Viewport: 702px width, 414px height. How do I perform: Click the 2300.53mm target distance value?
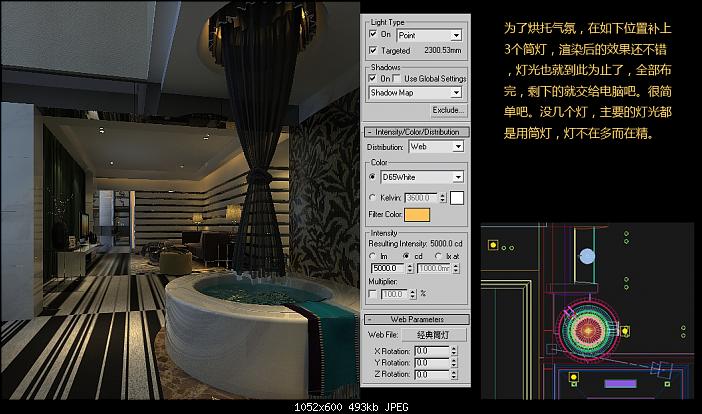[x=442, y=50]
